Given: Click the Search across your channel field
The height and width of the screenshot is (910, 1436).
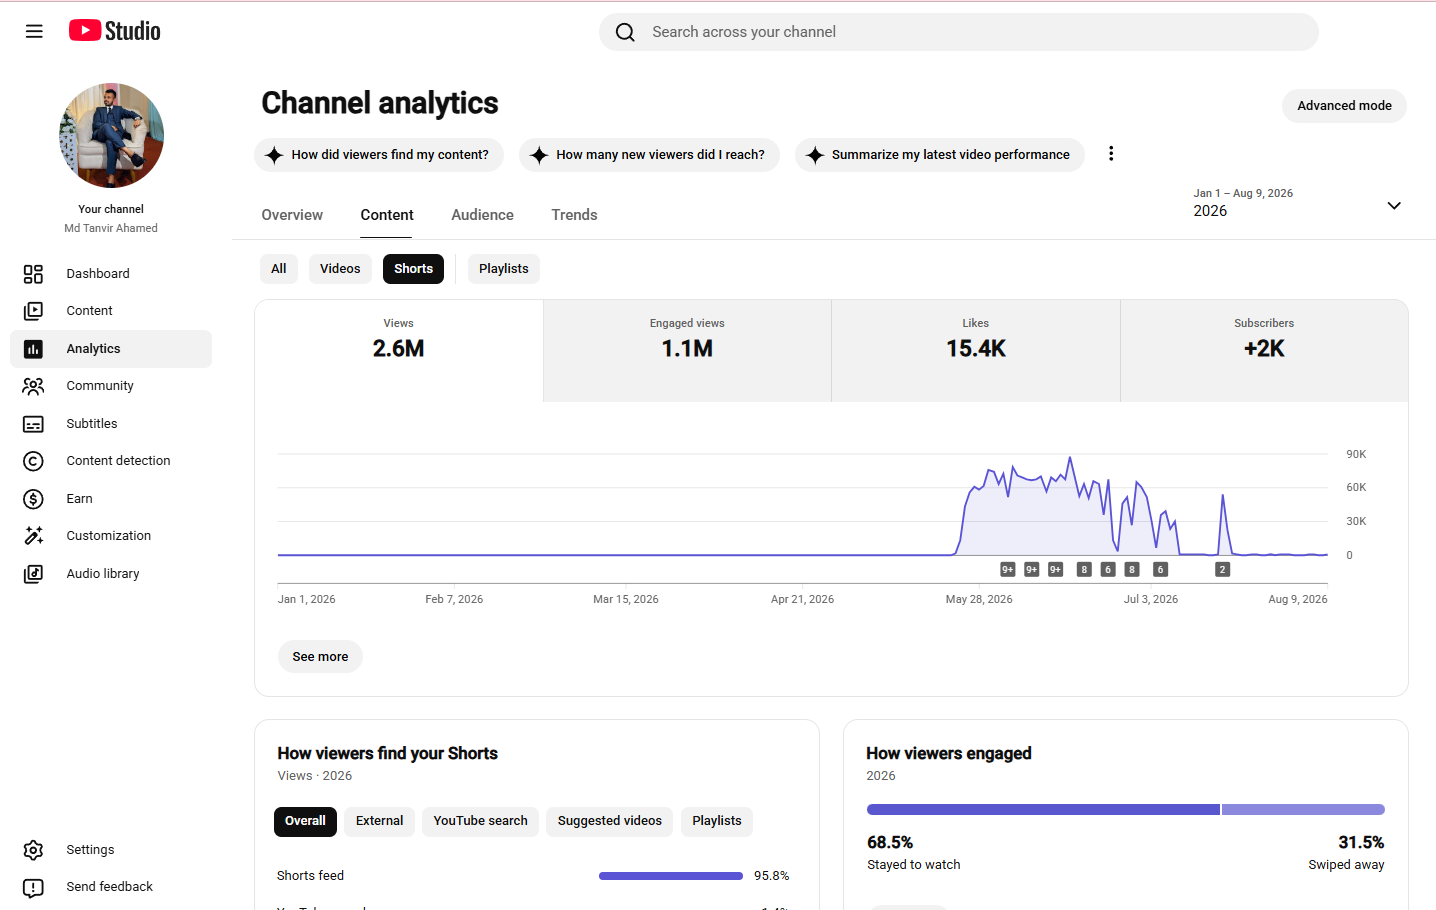Looking at the screenshot, I should tap(958, 32).
